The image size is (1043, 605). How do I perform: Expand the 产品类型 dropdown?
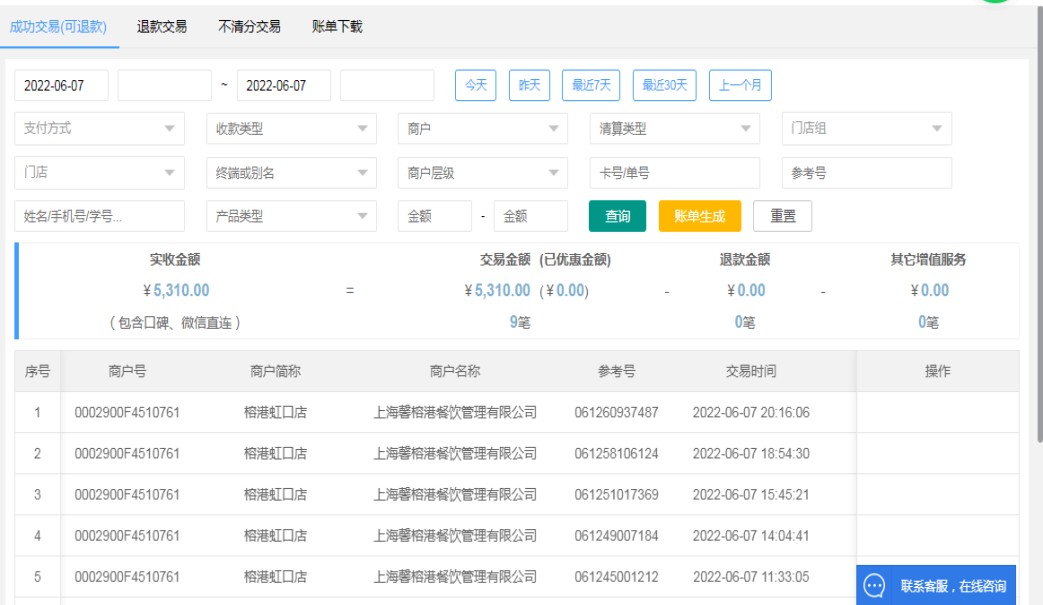pos(291,216)
